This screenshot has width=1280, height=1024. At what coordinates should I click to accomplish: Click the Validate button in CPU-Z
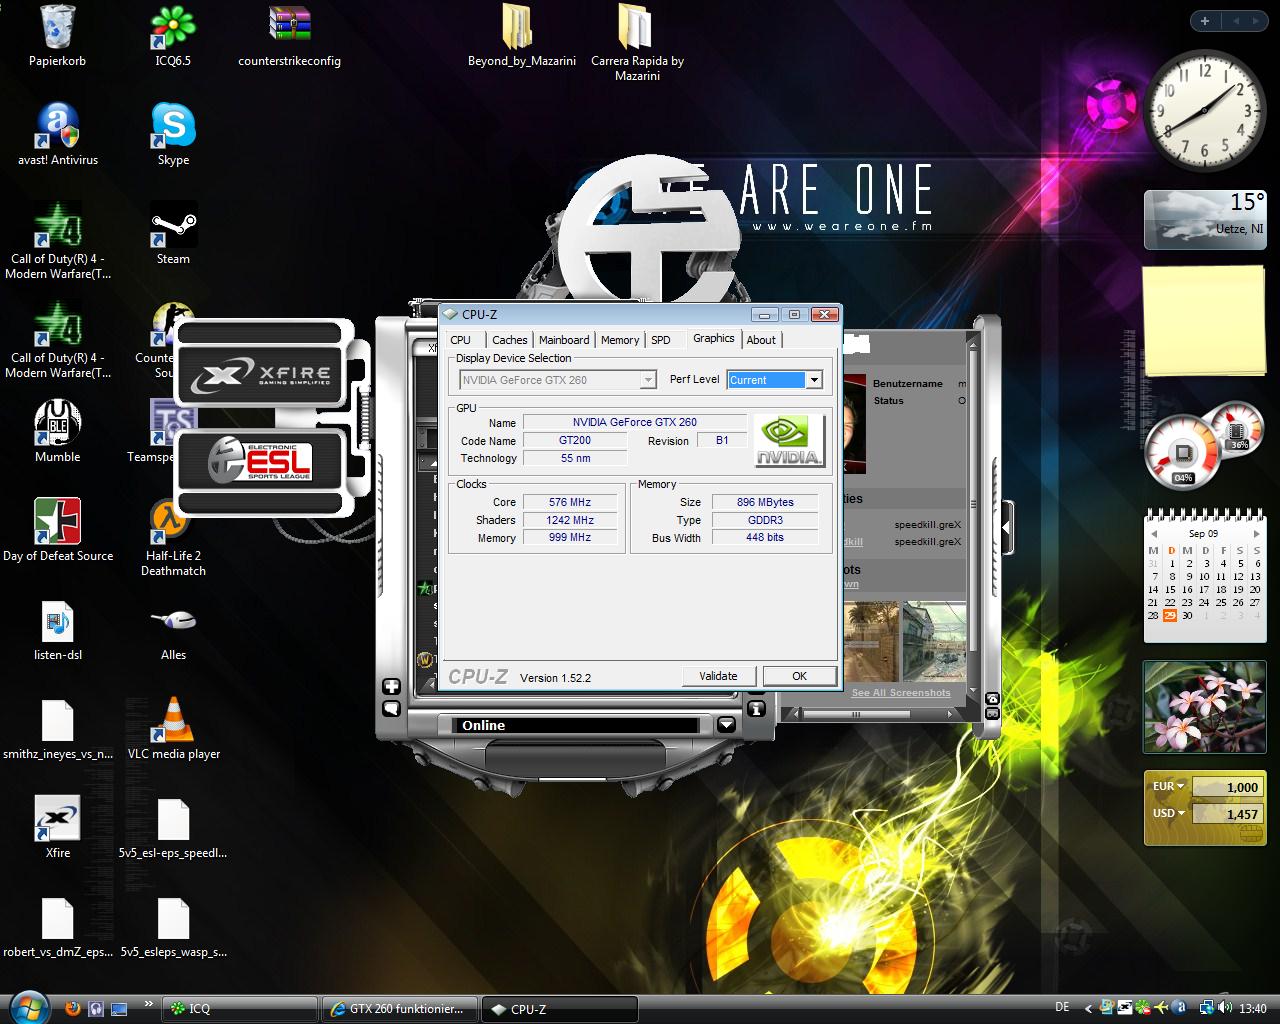pyautogui.click(x=718, y=676)
